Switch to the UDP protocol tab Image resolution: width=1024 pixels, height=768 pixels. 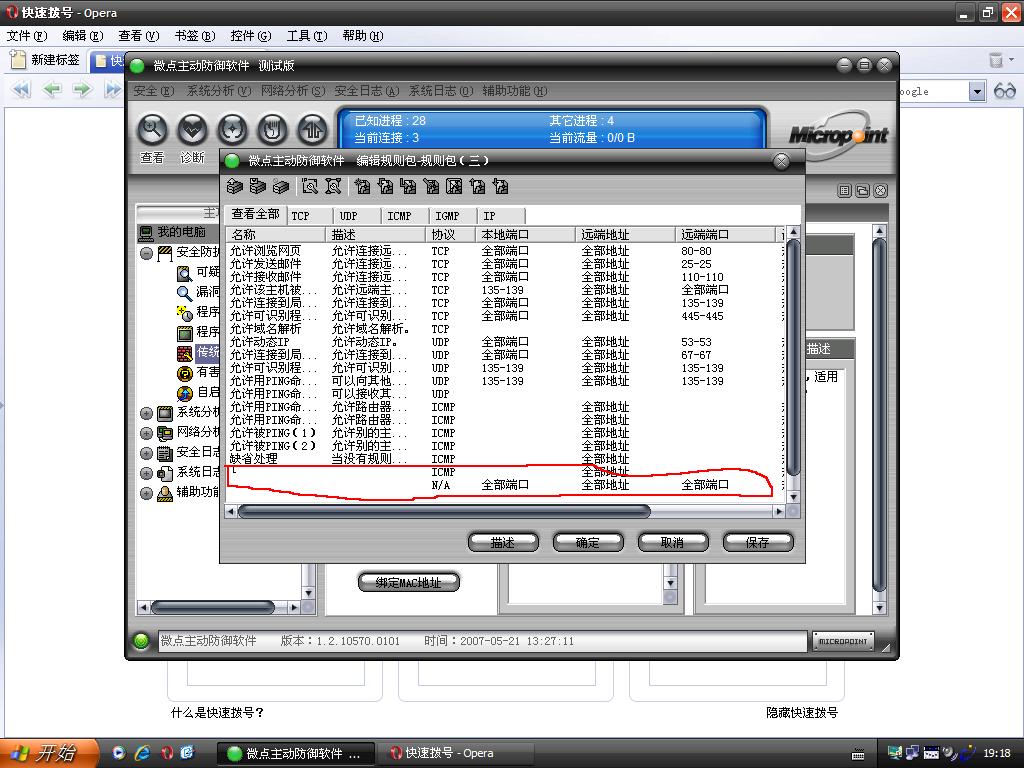pyautogui.click(x=357, y=216)
